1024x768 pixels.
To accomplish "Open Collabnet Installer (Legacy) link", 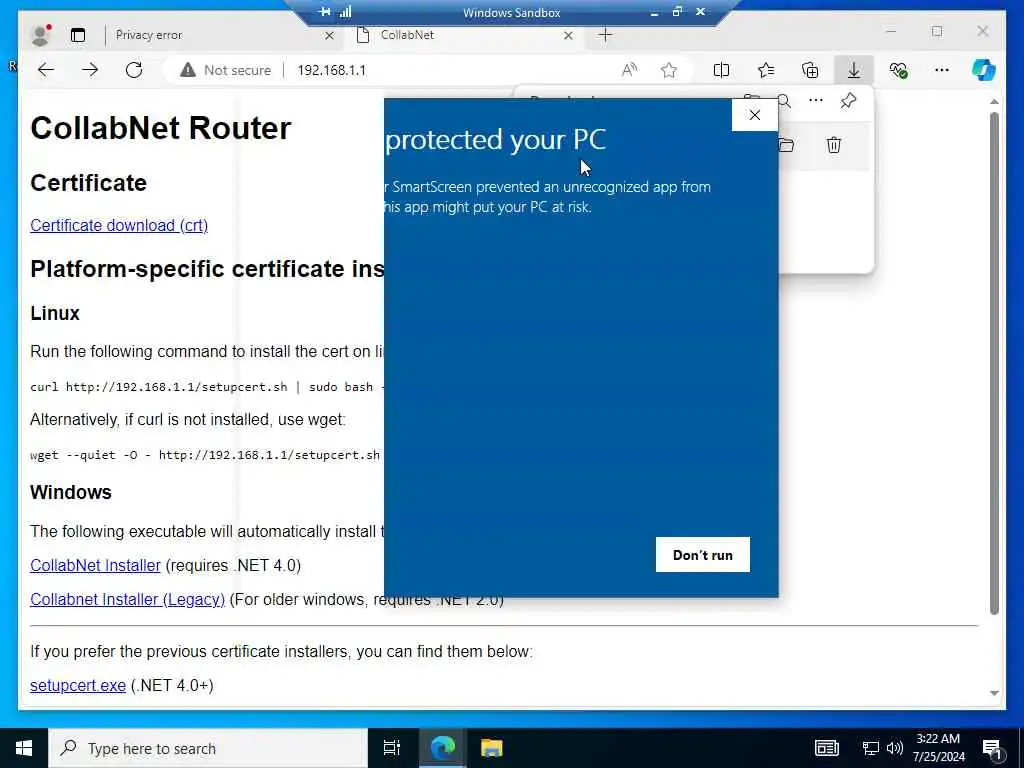I will coord(127,600).
